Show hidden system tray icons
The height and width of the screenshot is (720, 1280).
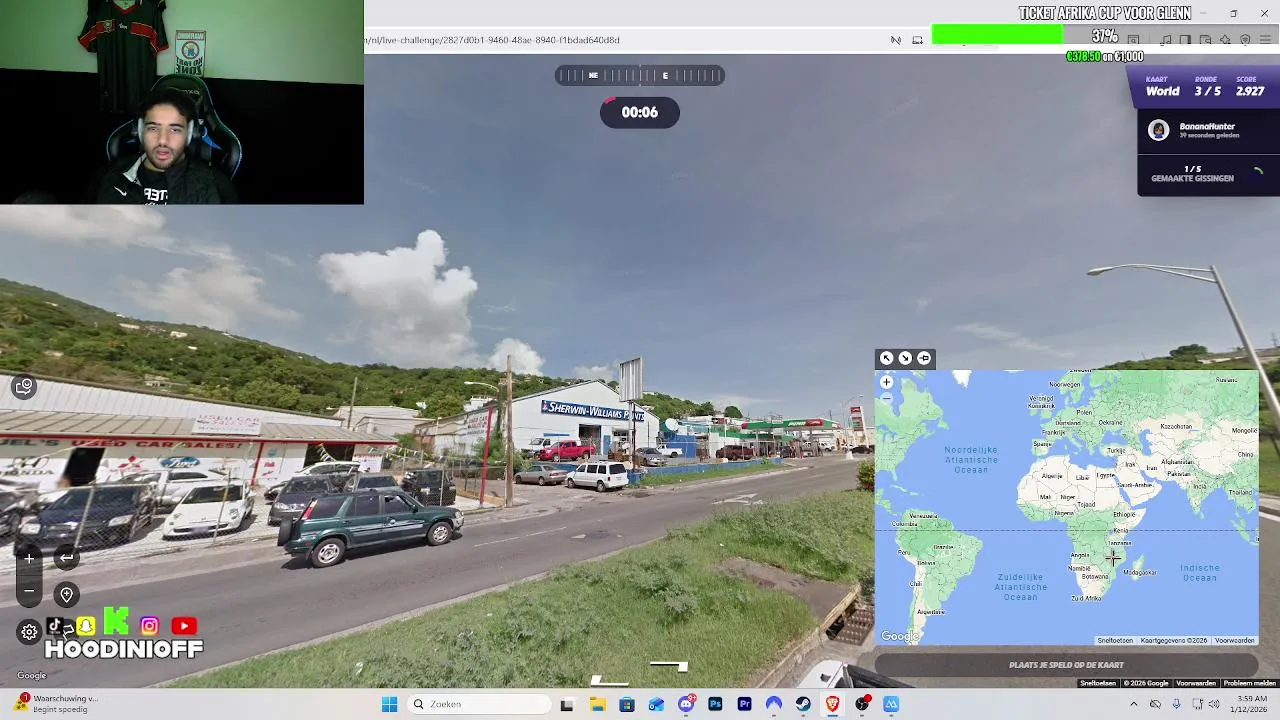(x=1133, y=704)
